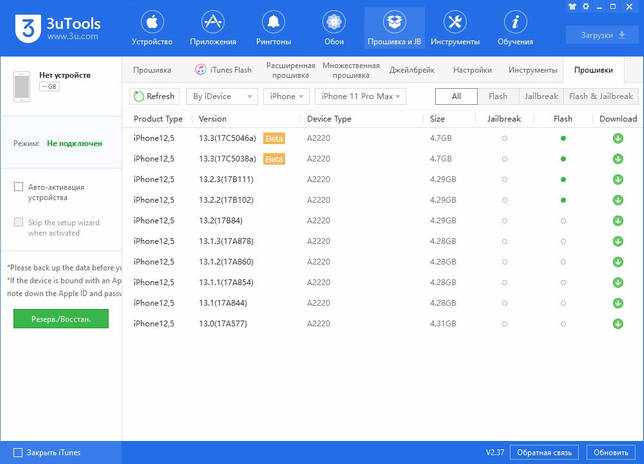Image resolution: width=644 pixels, height=464 pixels.
Task: Click the V2.37 version label
Action: (x=494, y=453)
